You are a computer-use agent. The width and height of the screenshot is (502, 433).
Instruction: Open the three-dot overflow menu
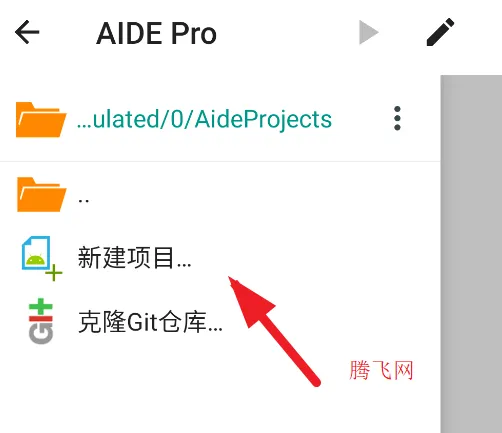(x=397, y=118)
